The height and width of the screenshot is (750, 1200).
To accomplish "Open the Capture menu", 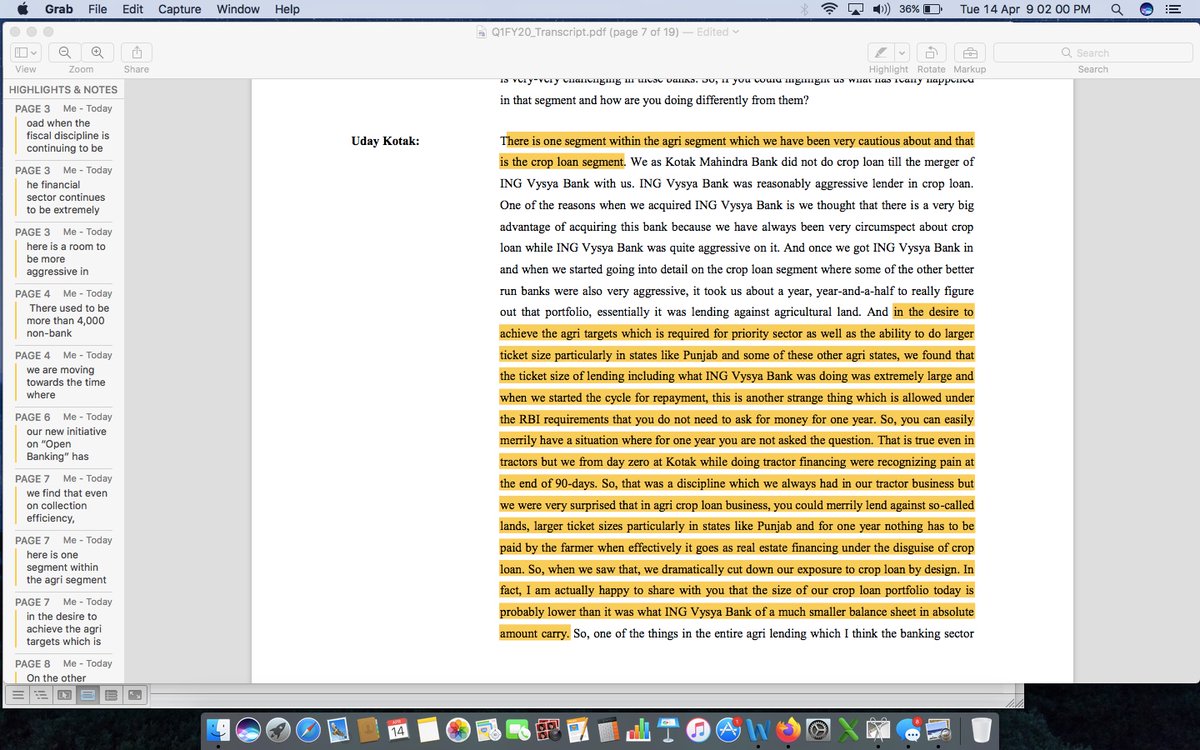I will click(x=180, y=9).
